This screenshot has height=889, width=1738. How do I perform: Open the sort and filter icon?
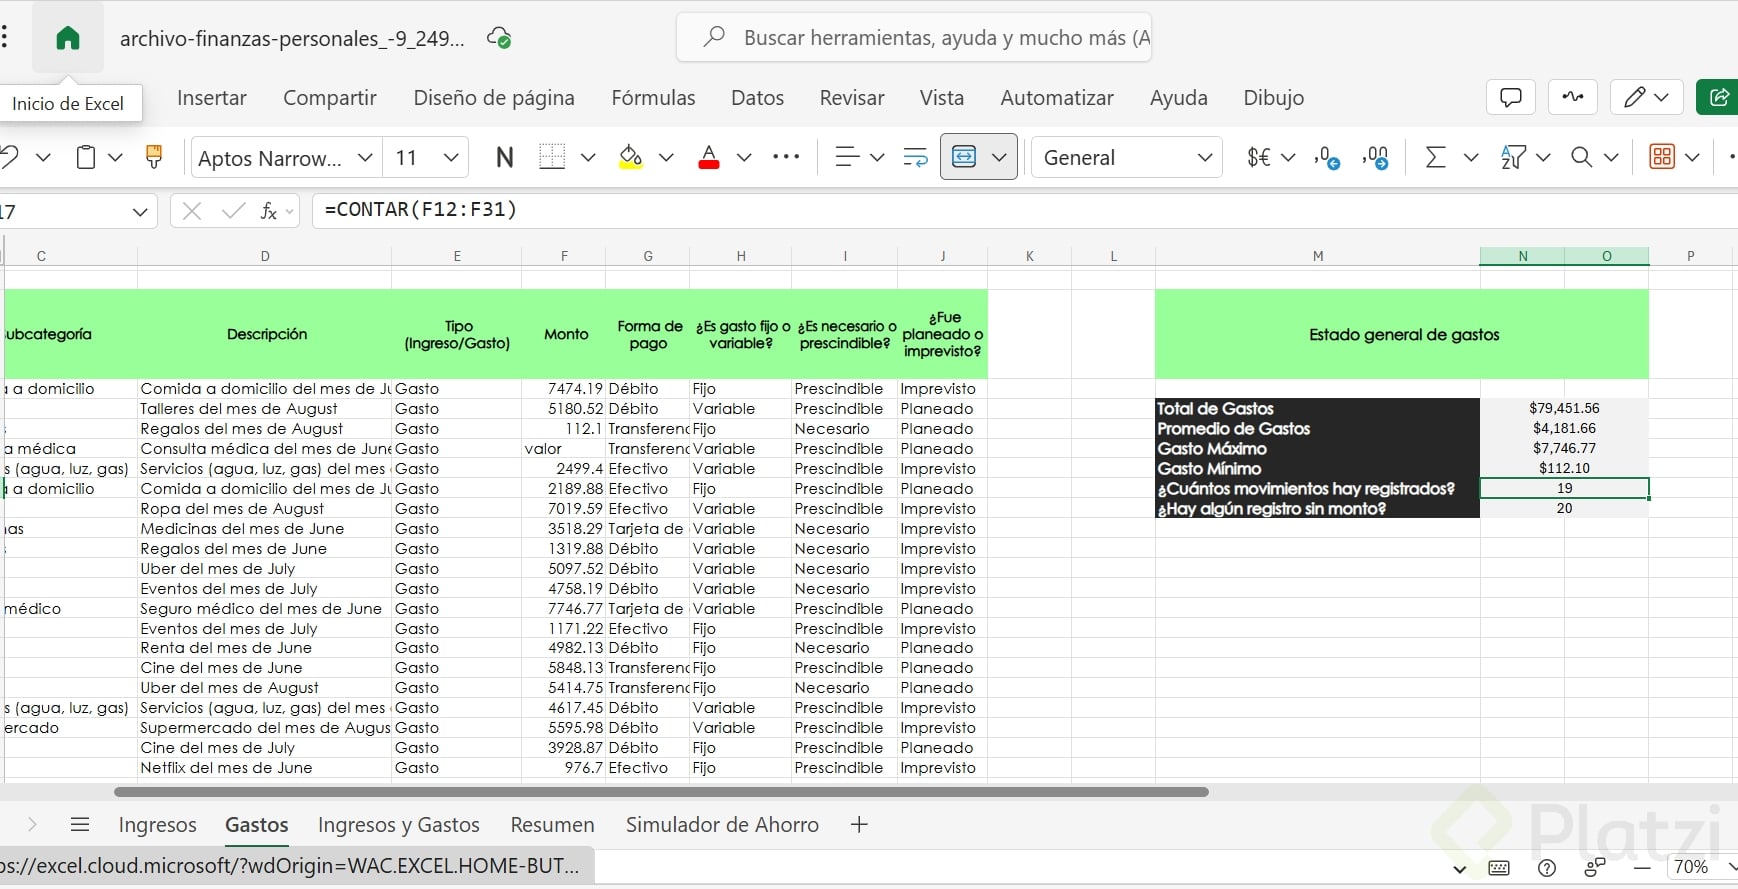point(1513,157)
